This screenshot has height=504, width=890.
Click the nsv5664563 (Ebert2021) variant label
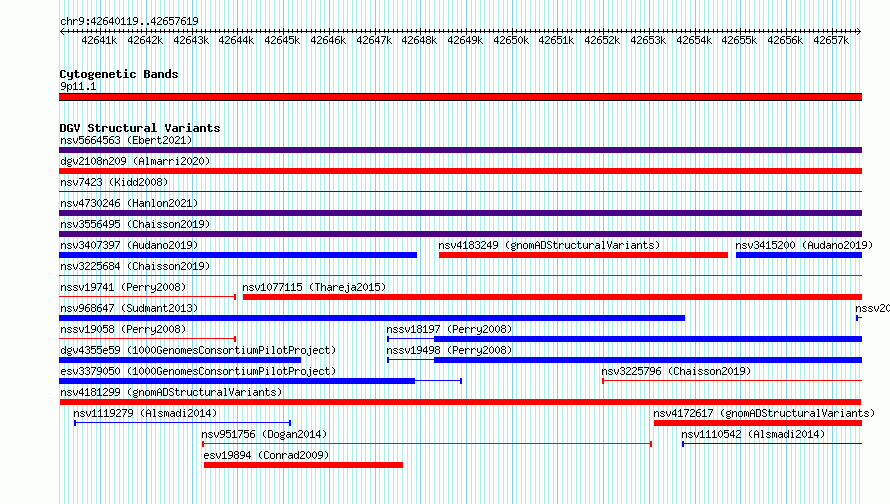(x=126, y=140)
